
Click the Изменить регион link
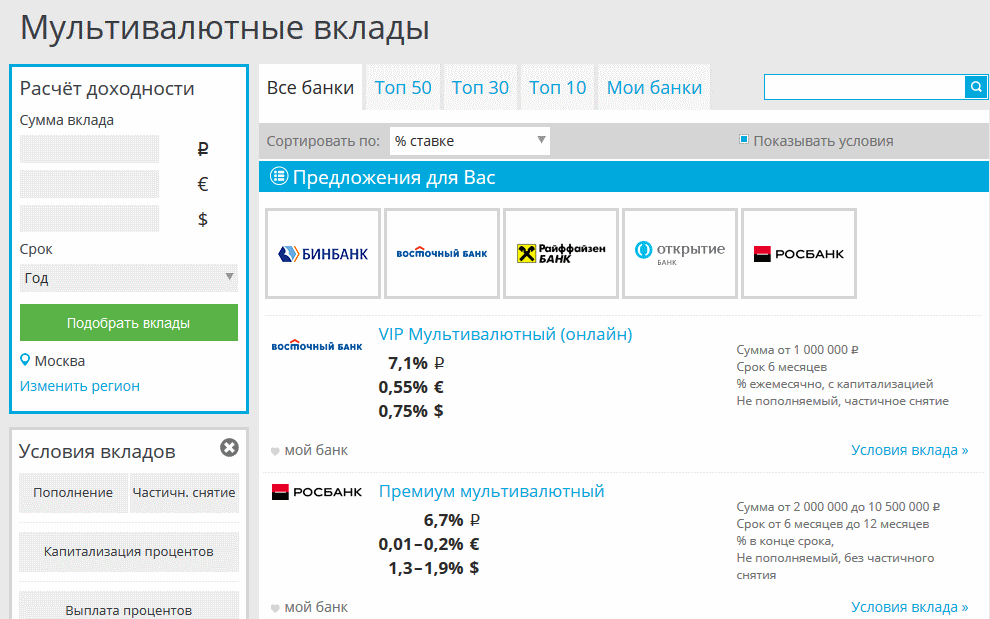point(80,386)
